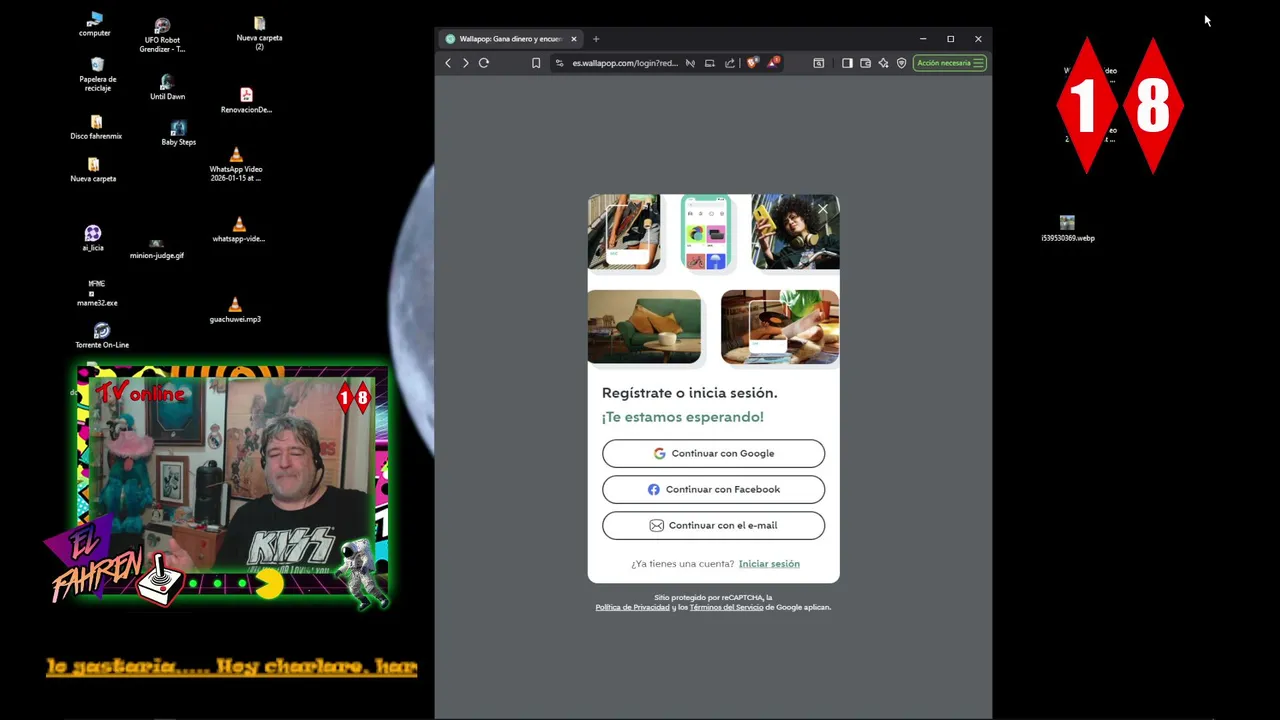Open the Política de Privacidad link
1280x720 pixels.
coord(632,607)
